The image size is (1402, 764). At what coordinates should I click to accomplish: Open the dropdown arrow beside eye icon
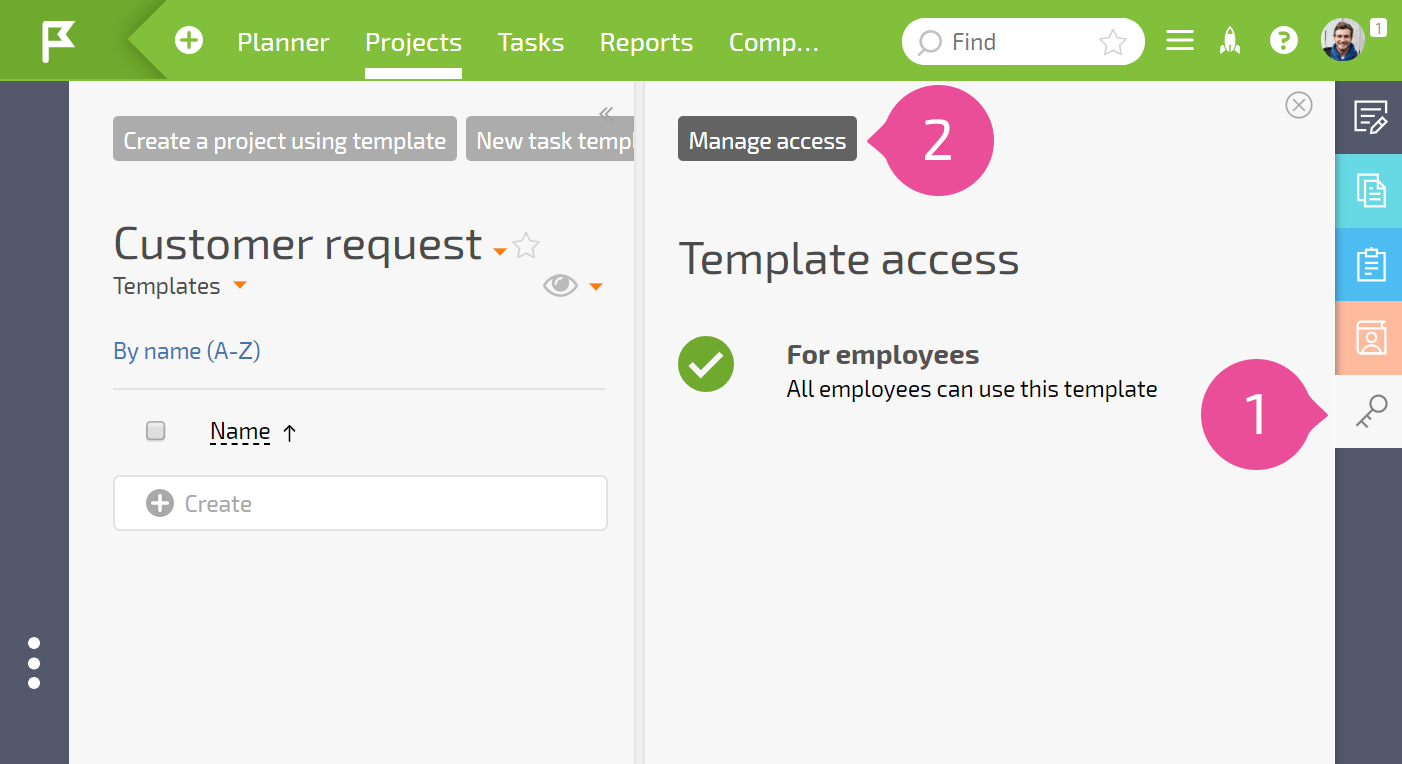tap(596, 287)
